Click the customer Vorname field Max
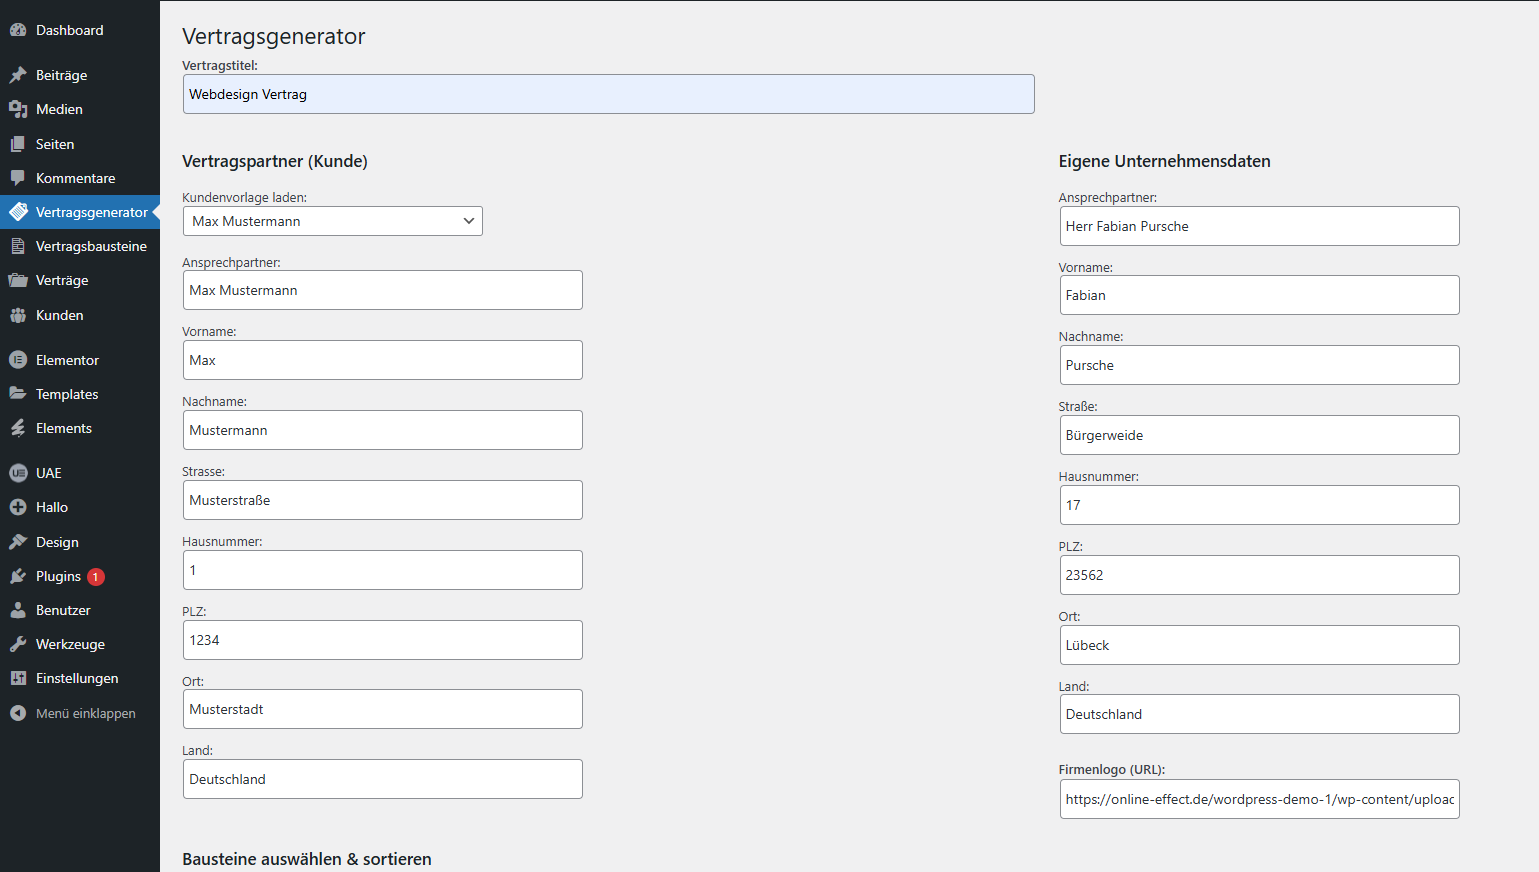Viewport: 1539px width, 872px height. [x=382, y=360]
